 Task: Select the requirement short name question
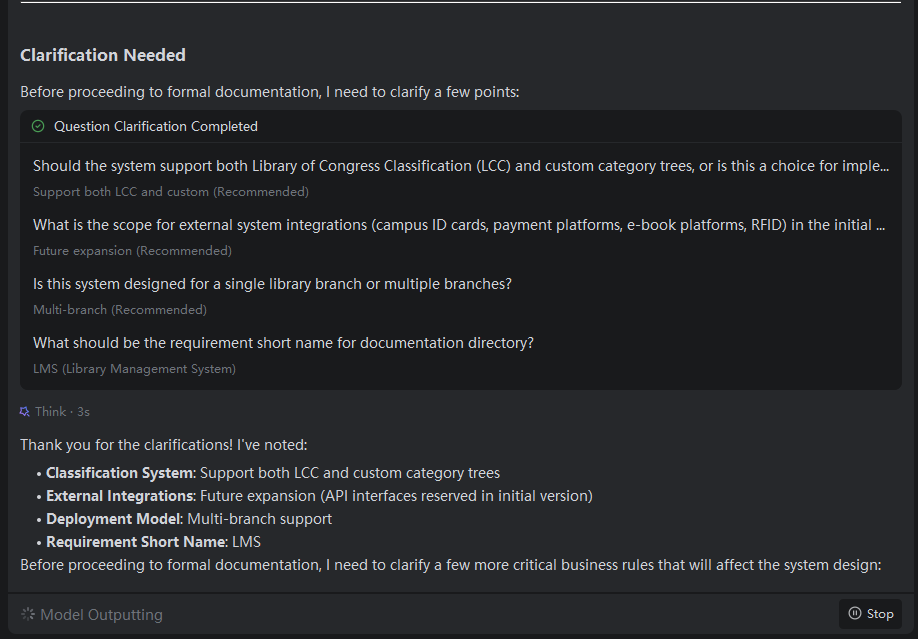[283, 343]
